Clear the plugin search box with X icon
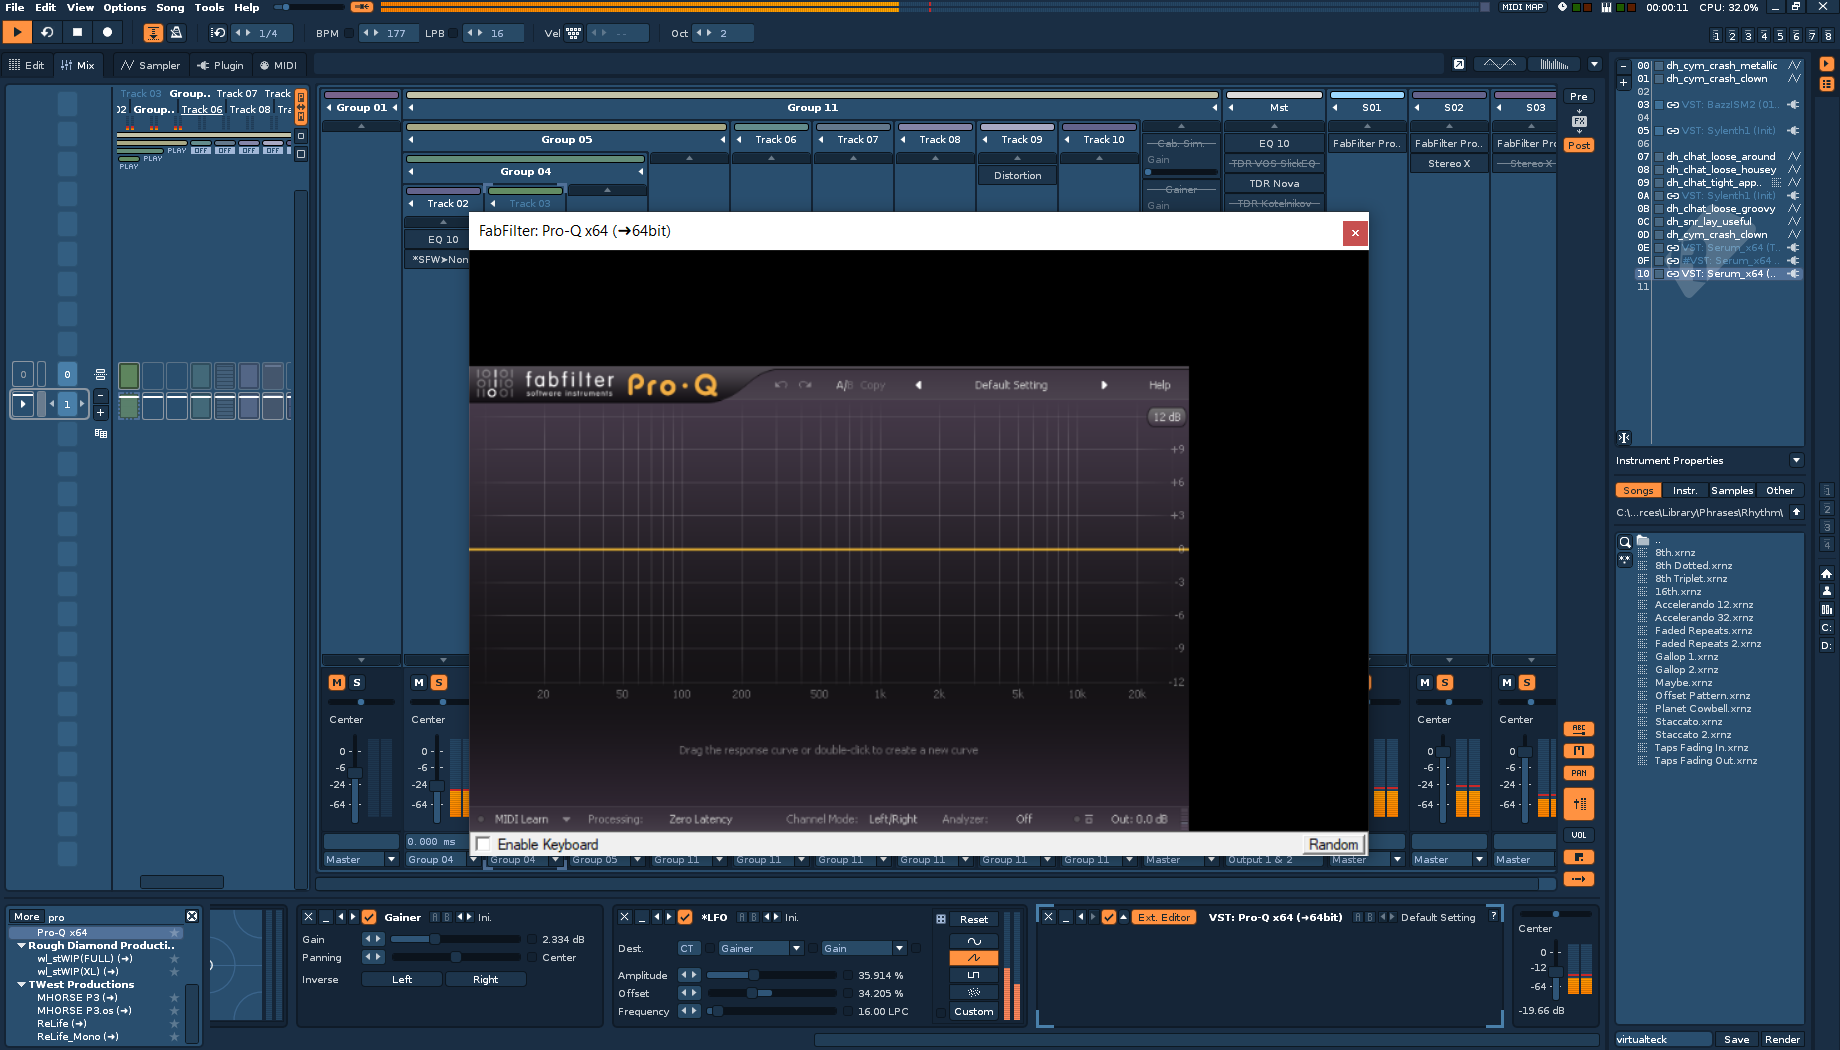The image size is (1840, 1050). (x=192, y=916)
